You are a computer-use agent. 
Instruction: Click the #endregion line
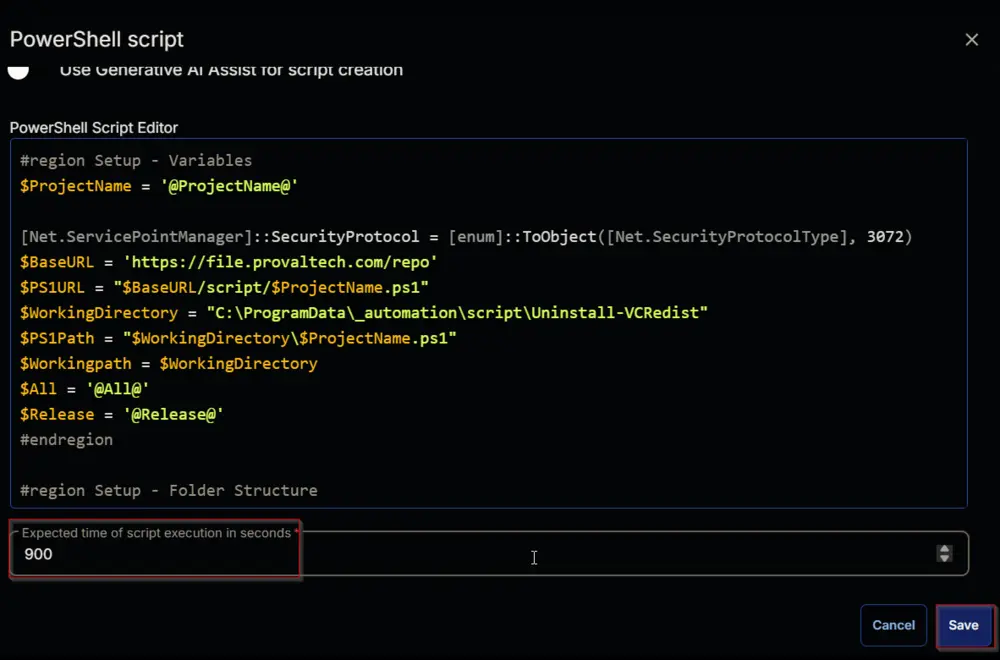tap(66, 440)
